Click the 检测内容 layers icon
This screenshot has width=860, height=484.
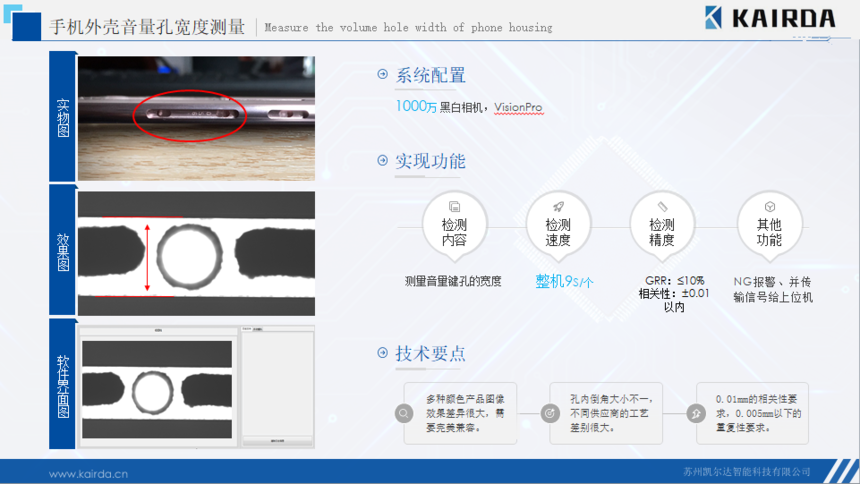(x=454, y=206)
